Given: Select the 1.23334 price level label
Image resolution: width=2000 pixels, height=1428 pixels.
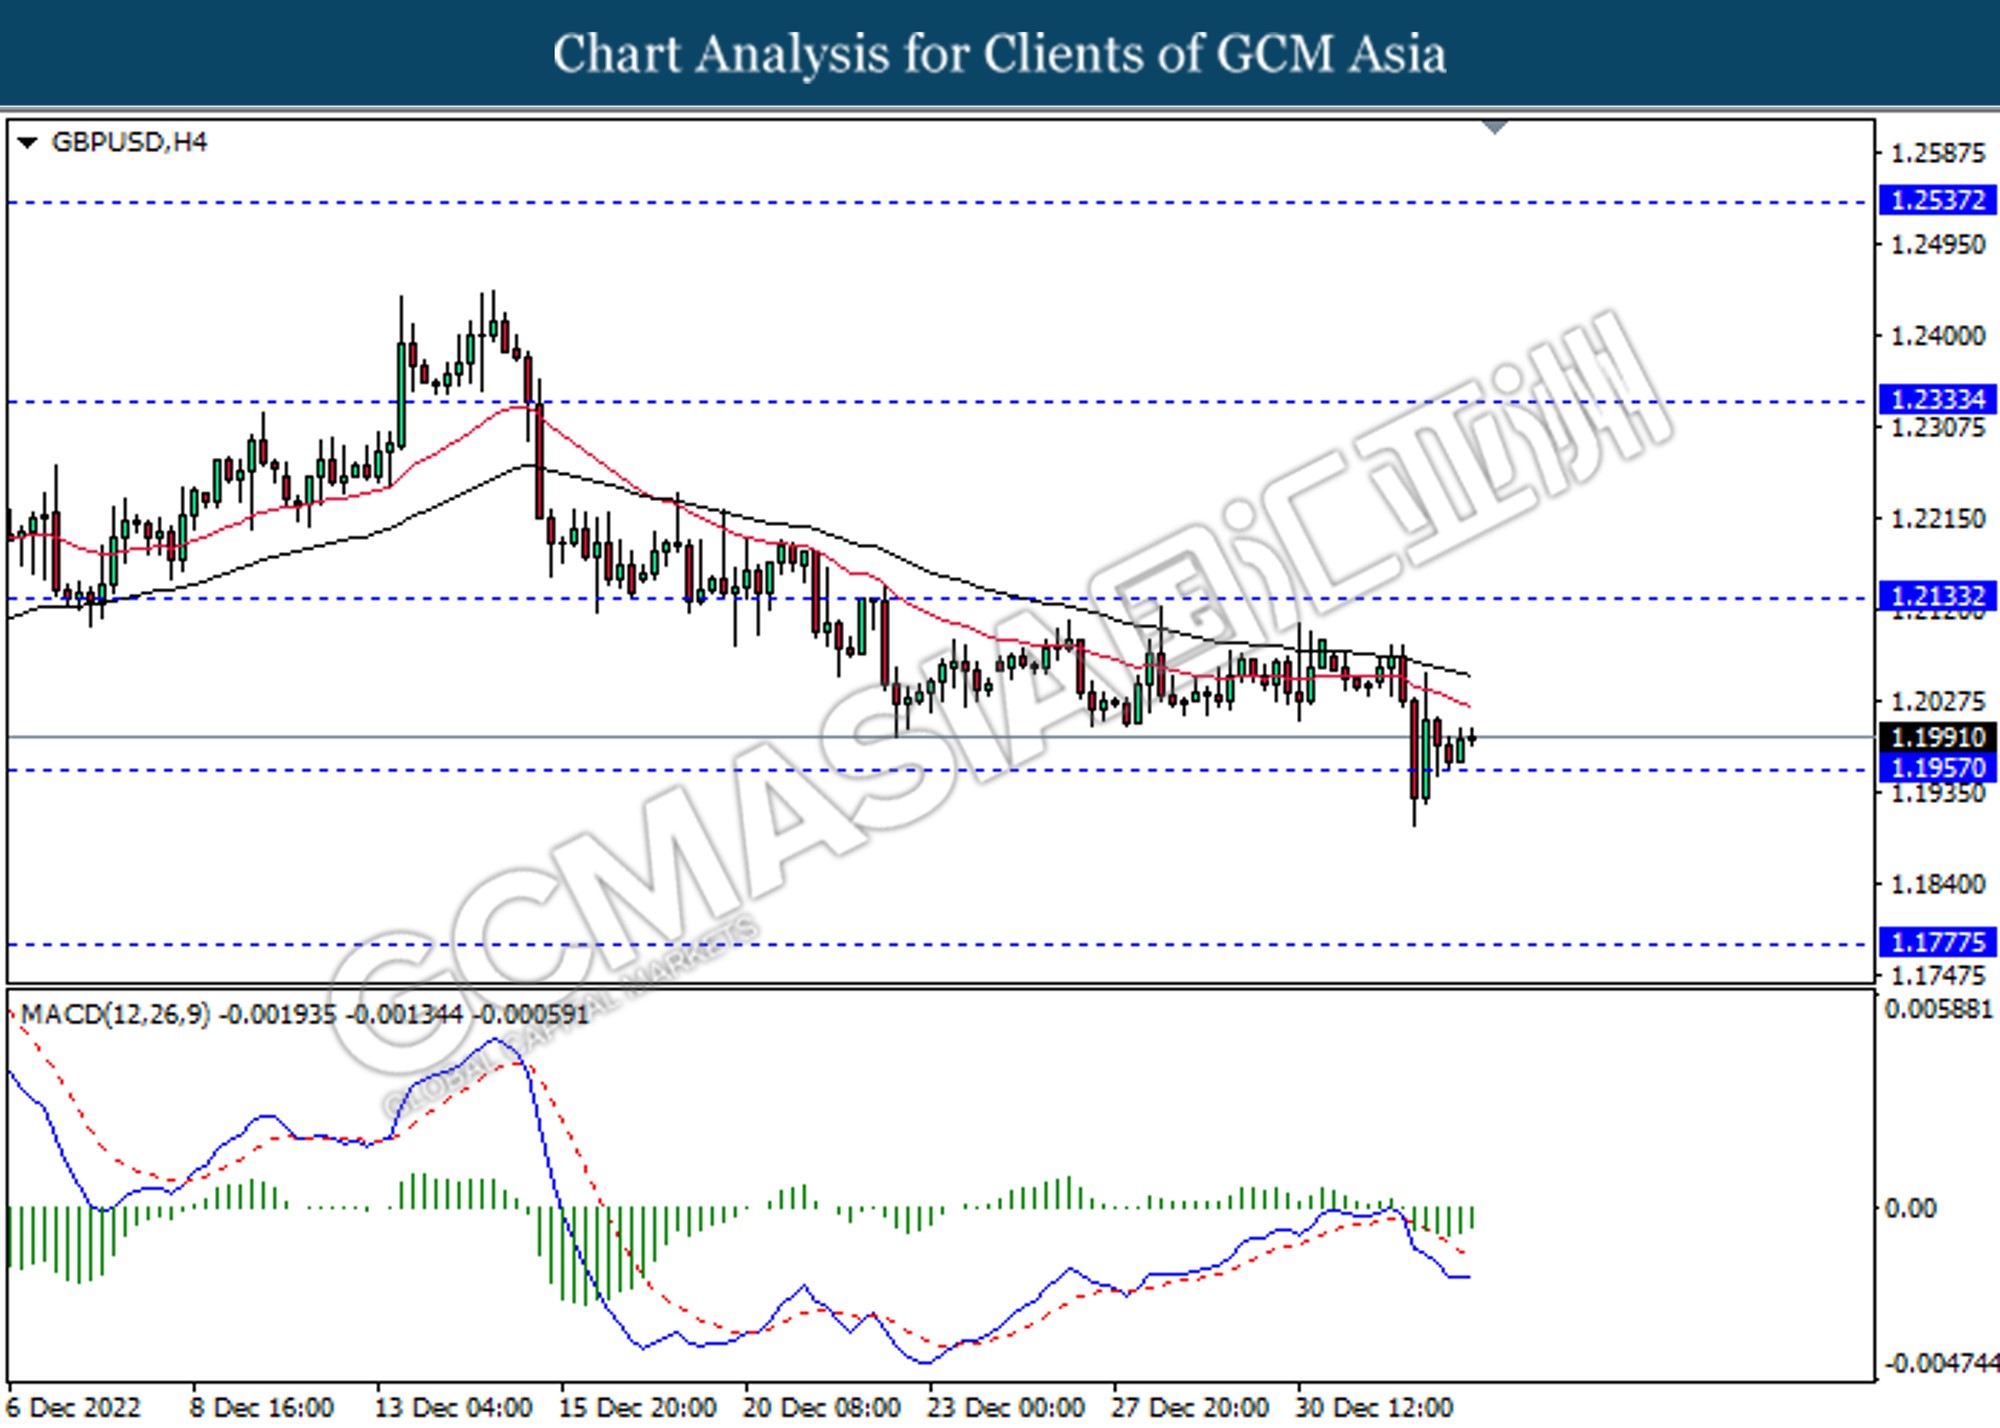Looking at the screenshot, I should [x=1938, y=399].
